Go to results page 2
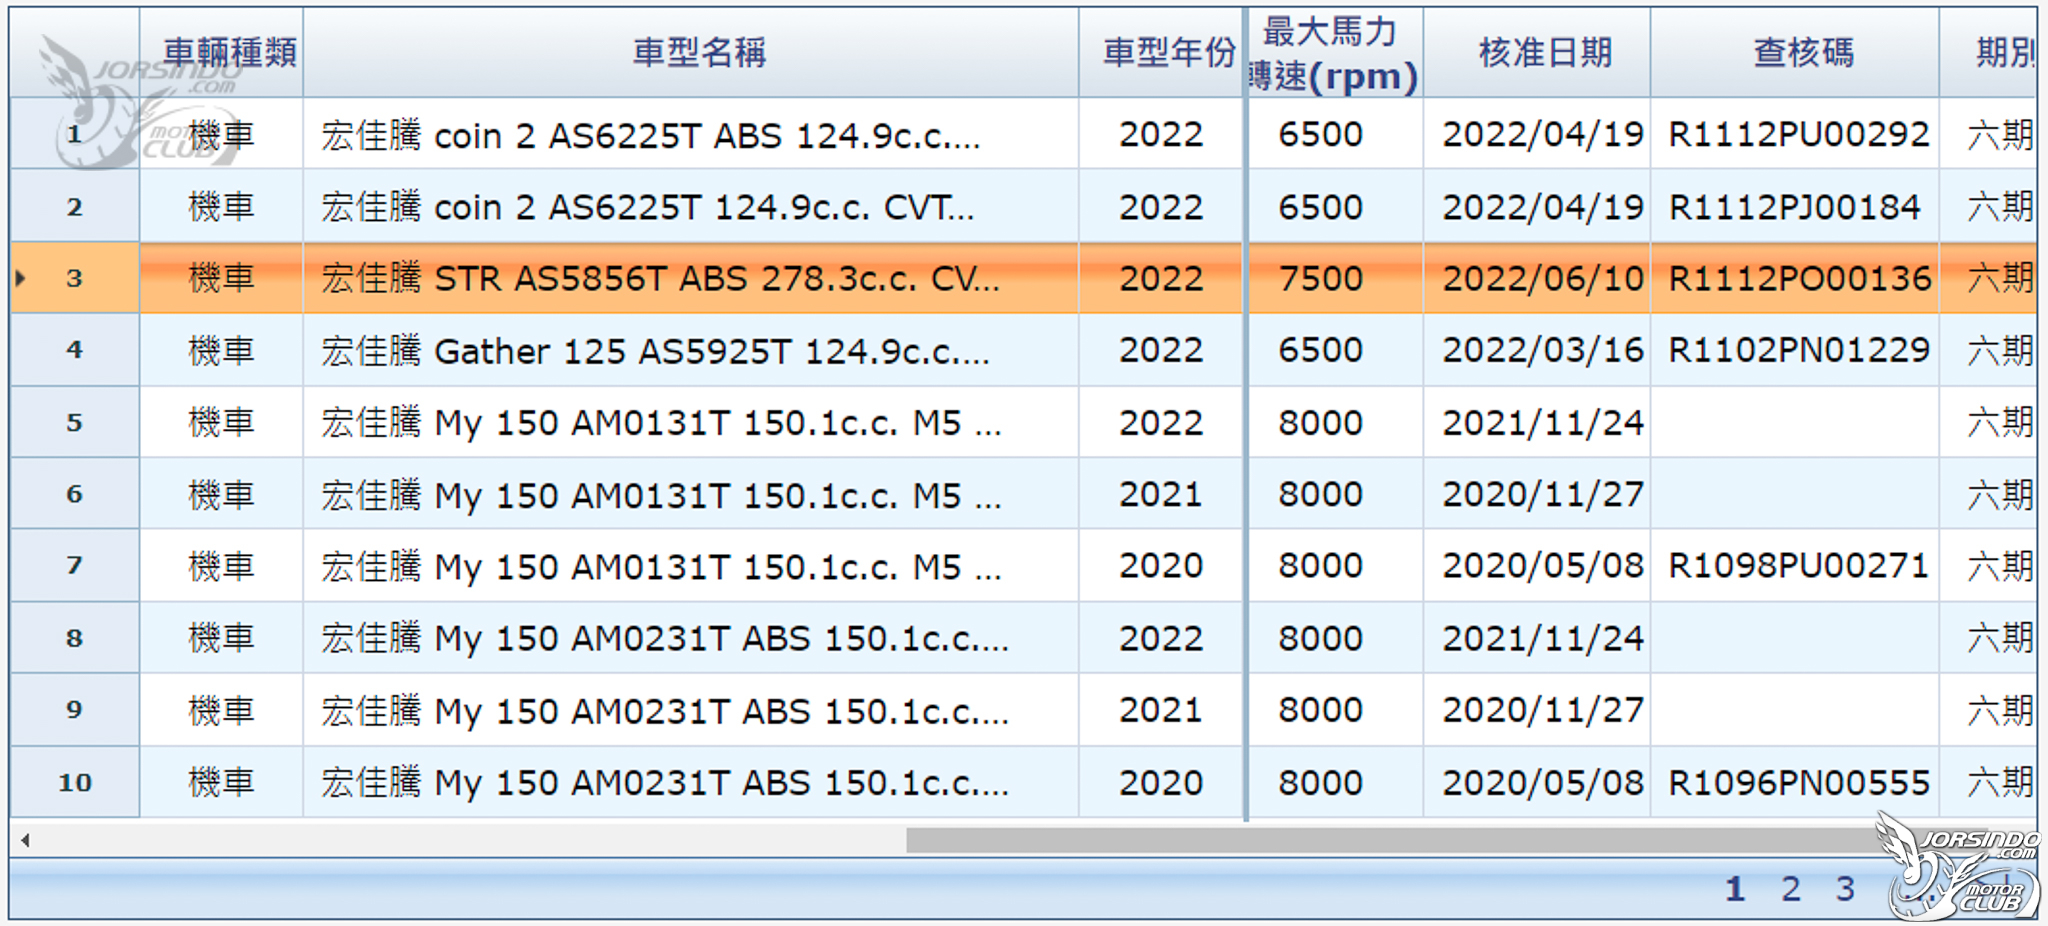 pyautogui.click(x=1791, y=888)
